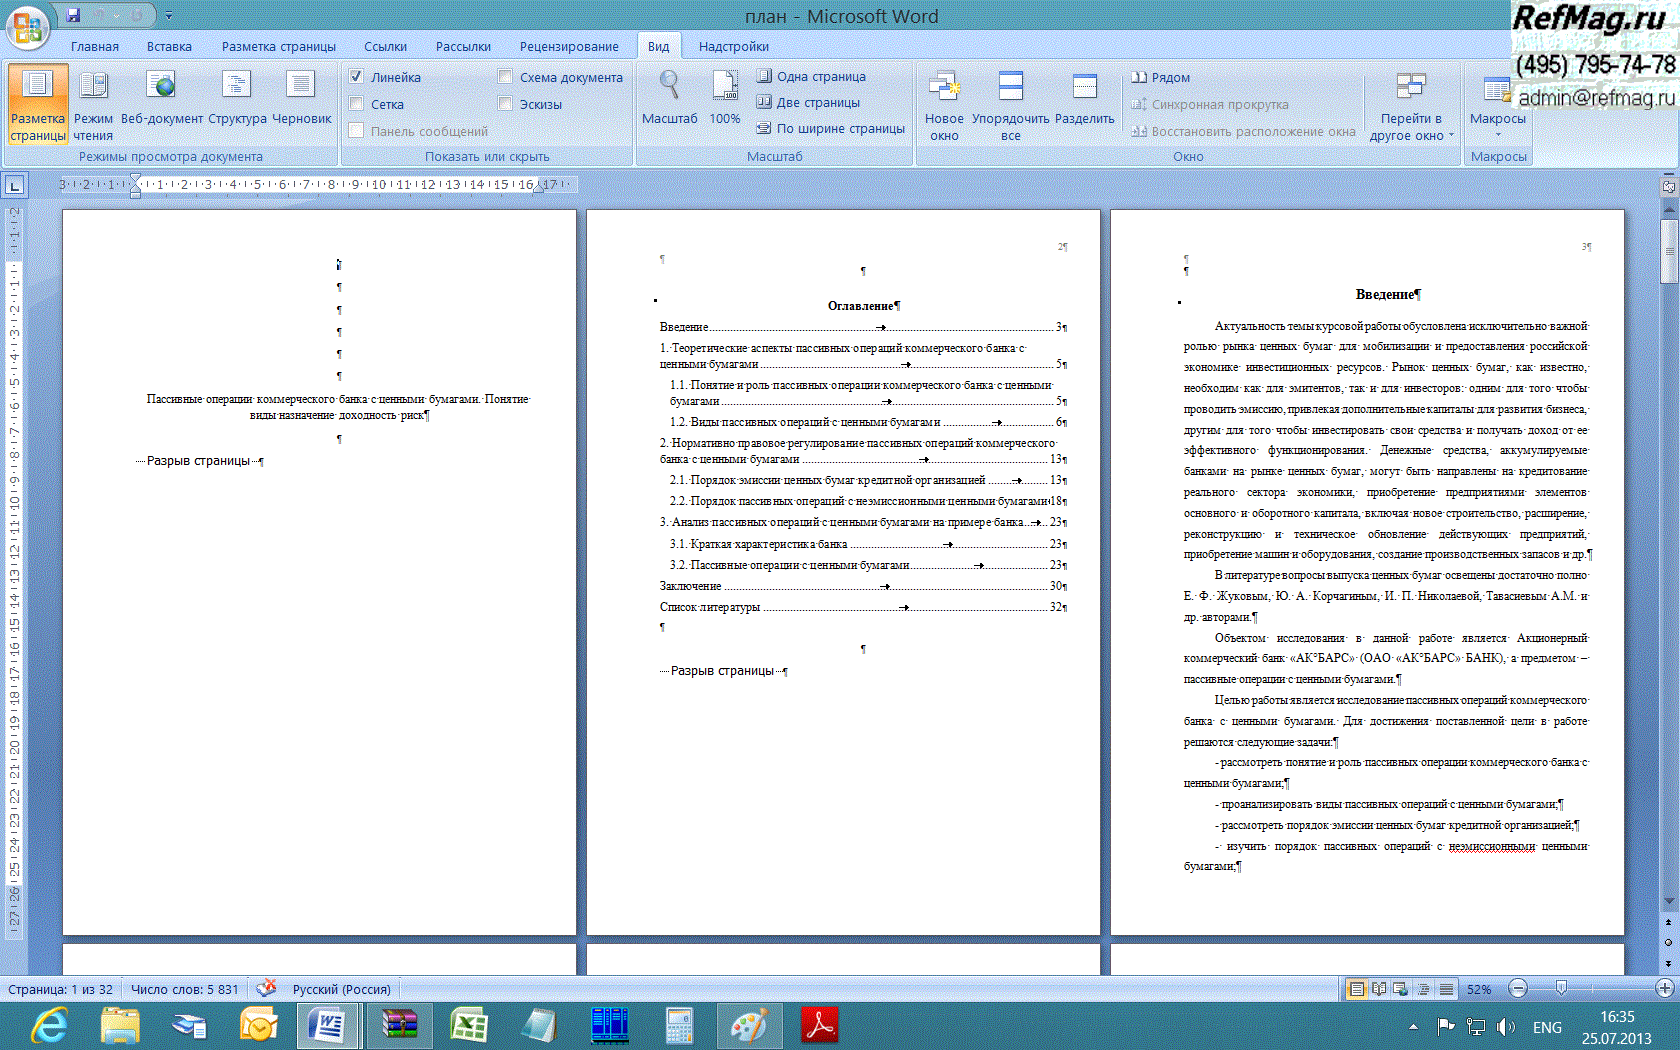Image resolution: width=1680 pixels, height=1050 pixels.
Task: Click Две страницы button
Action: (808, 102)
